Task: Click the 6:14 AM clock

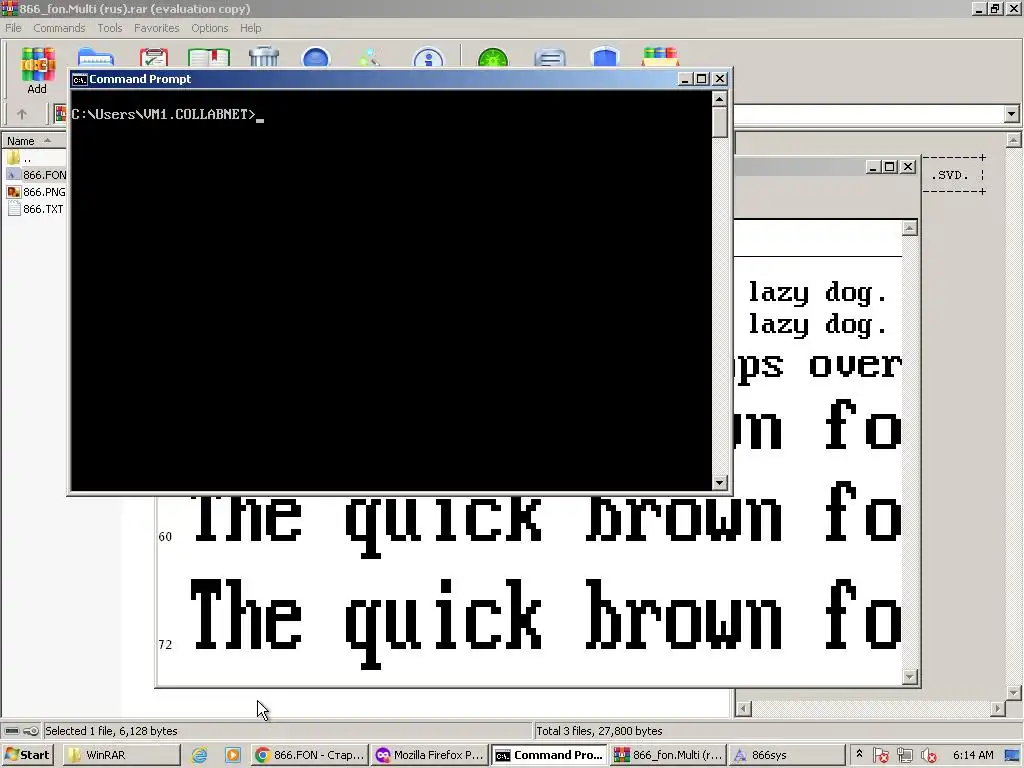Action: tap(973, 755)
